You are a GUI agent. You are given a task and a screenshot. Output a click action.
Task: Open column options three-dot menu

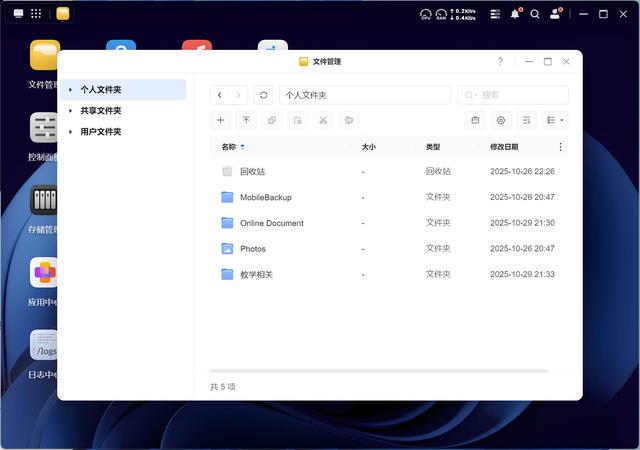click(x=560, y=147)
